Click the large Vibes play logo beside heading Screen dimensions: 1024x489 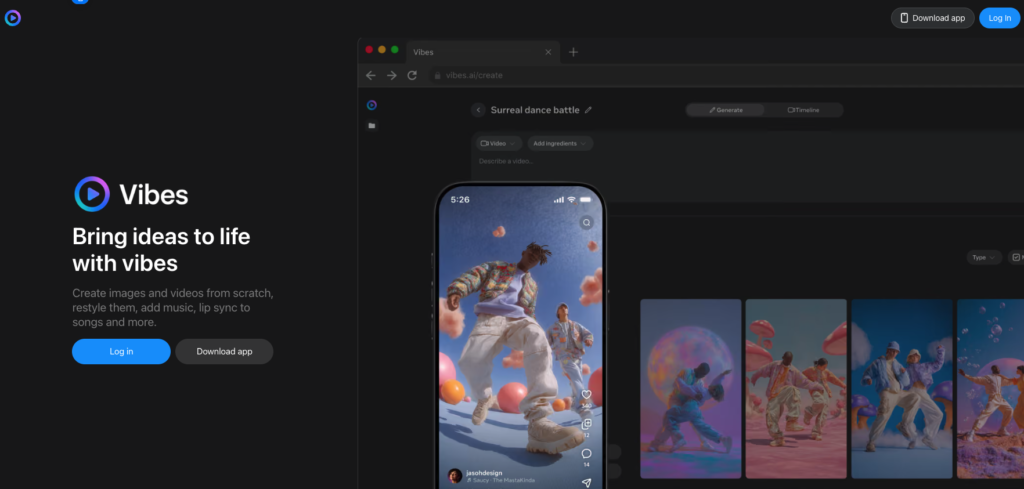coord(91,194)
